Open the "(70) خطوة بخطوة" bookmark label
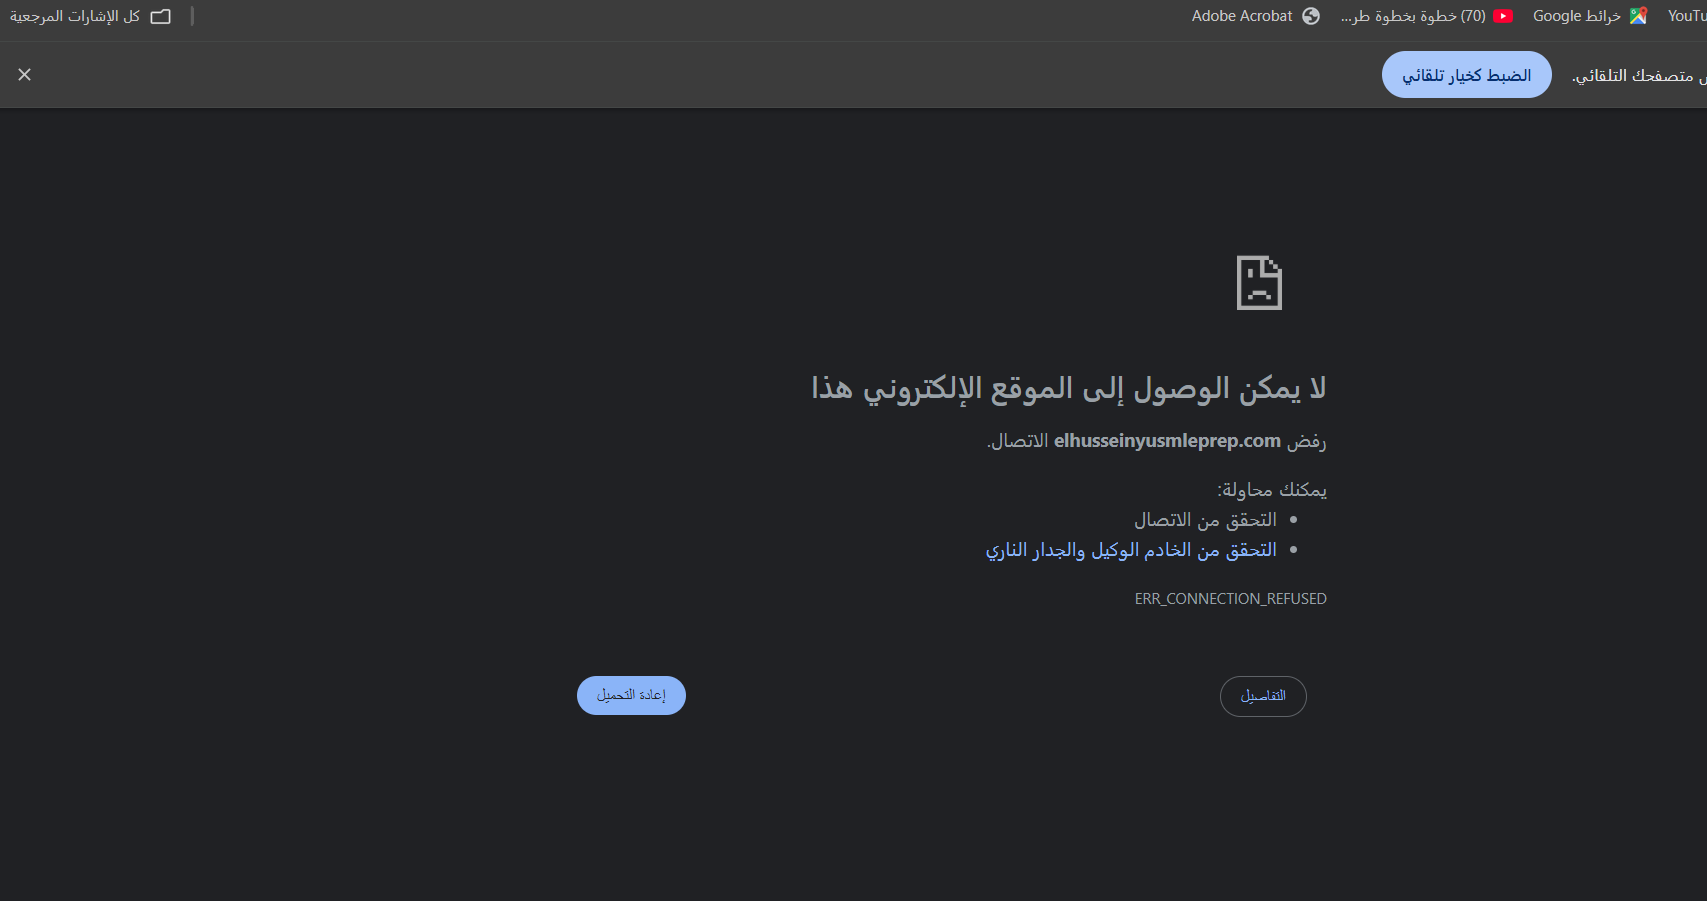The width and height of the screenshot is (1707, 901). (x=1413, y=16)
